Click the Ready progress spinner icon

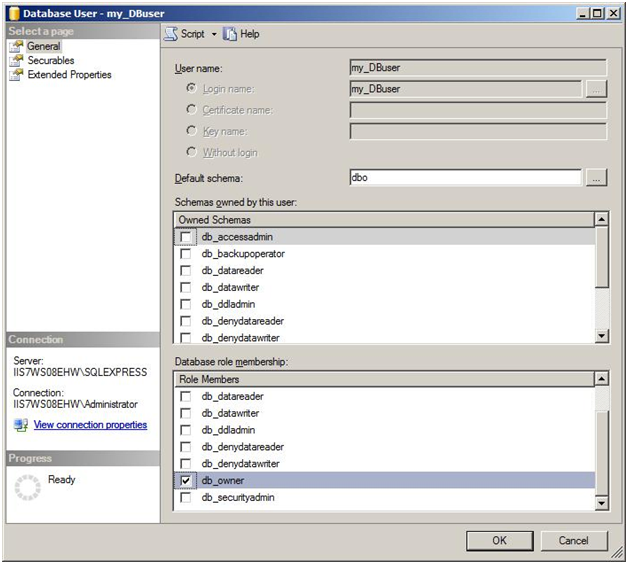coord(28,487)
